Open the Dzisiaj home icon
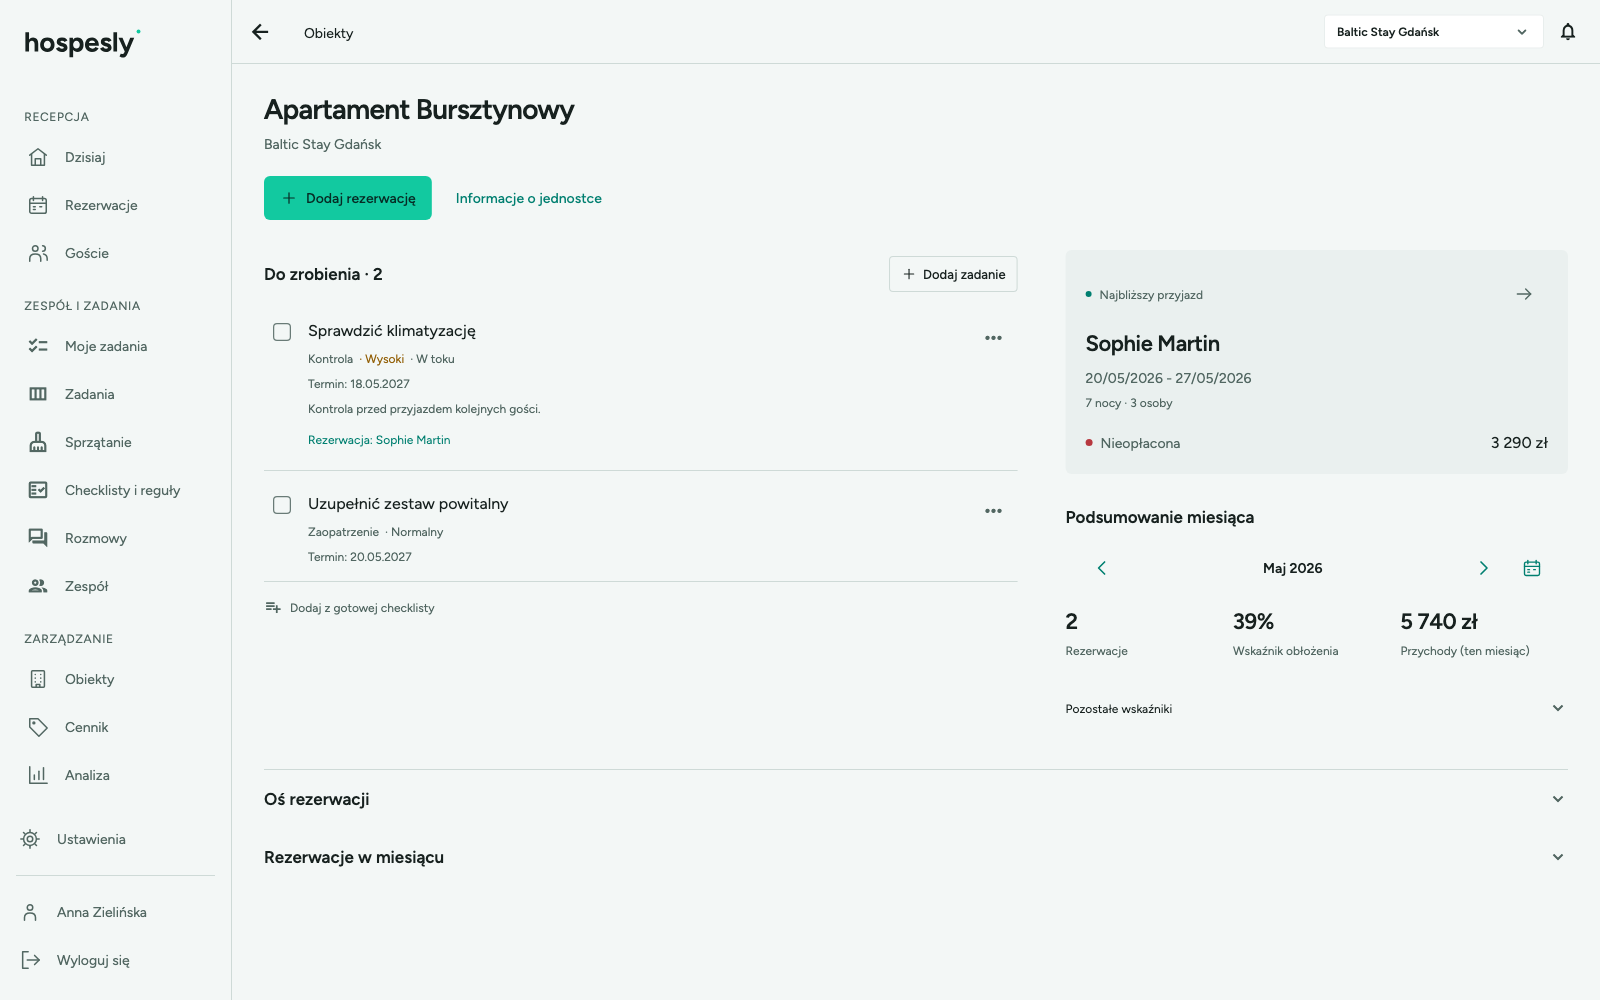The height and width of the screenshot is (1000, 1600). point(38,157)
